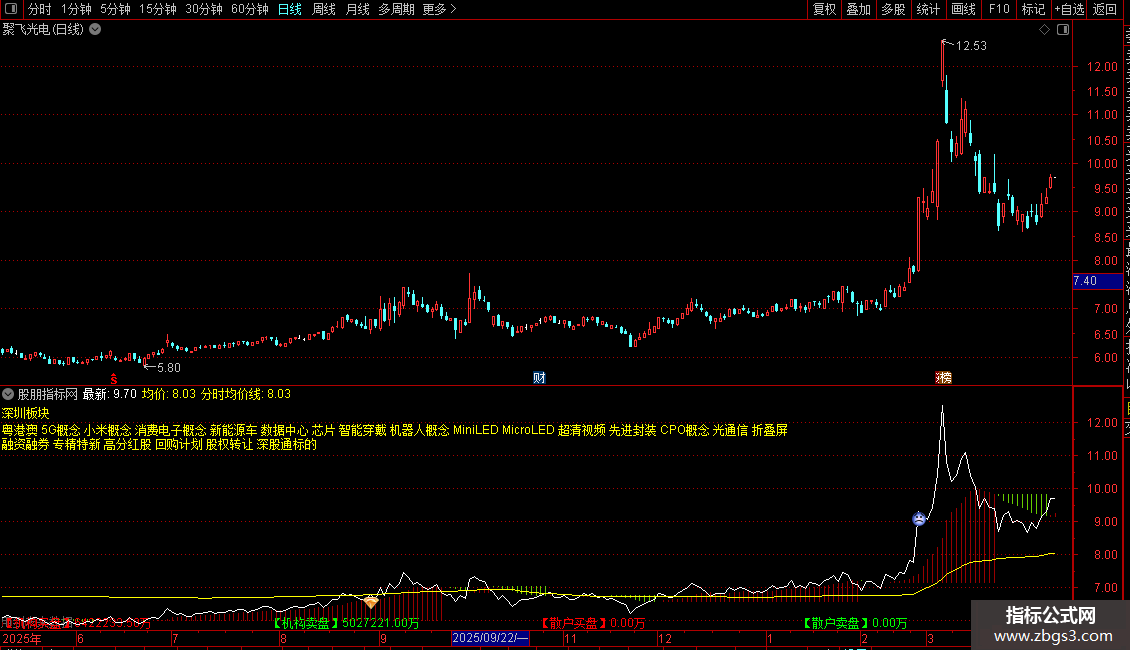Activate the 画线 drawing tools

(963, 9)
